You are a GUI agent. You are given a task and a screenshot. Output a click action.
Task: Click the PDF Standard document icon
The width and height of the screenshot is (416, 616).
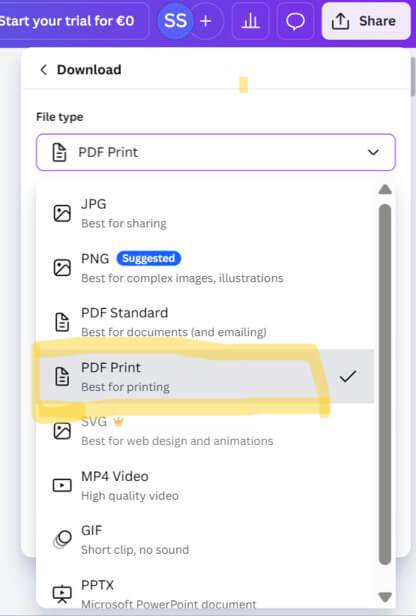coord(62,322)
